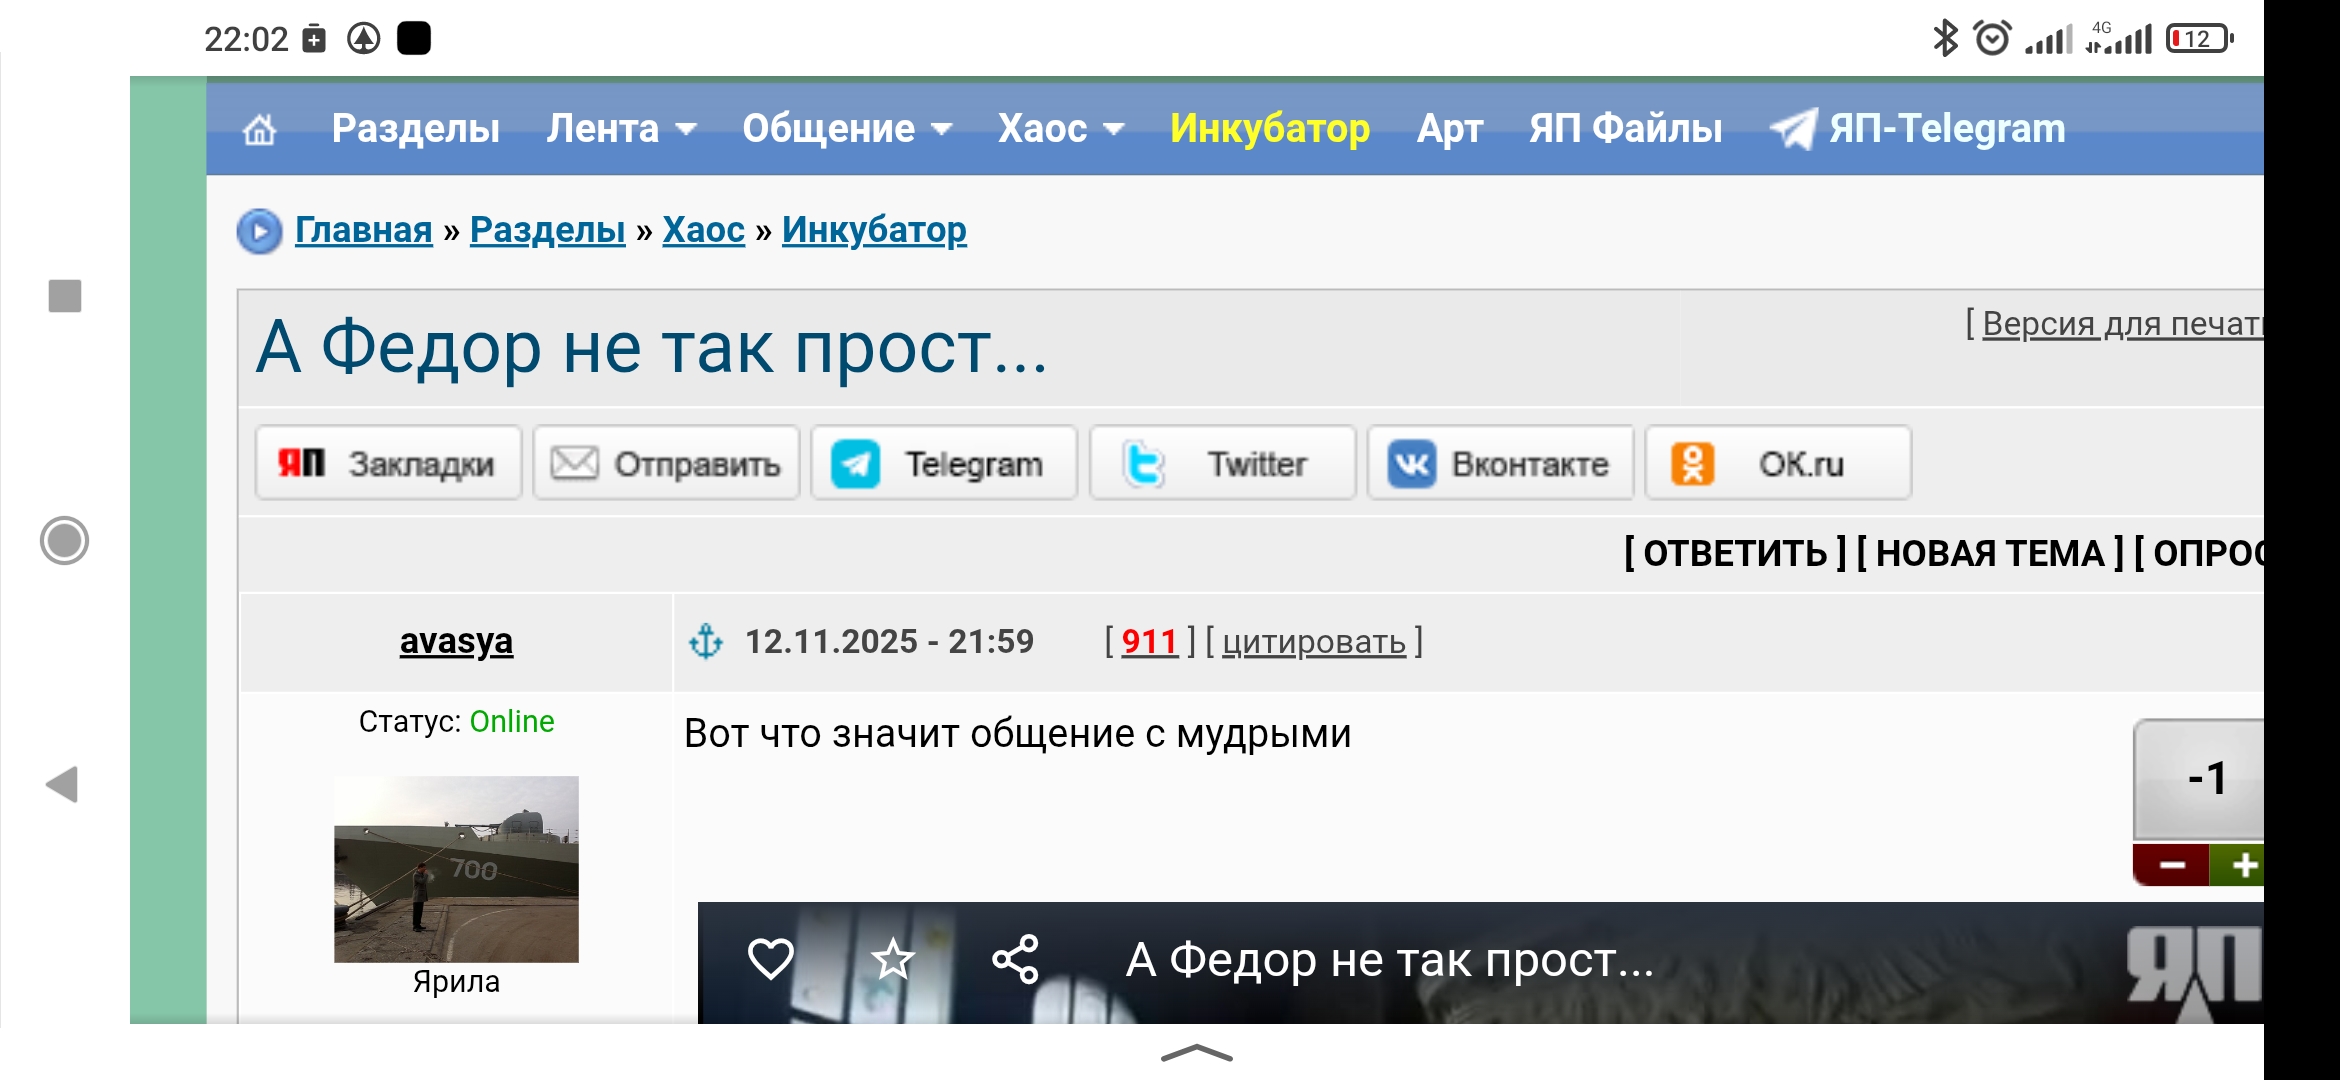Viewport: 2340px width, 1080px height.
Task: Expand the Лента dropdown menu
Action: [621, 128]
